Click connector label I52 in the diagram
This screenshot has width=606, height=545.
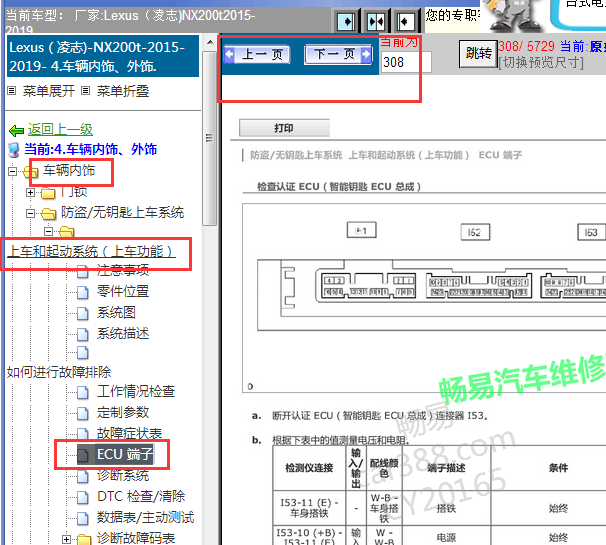475,232
